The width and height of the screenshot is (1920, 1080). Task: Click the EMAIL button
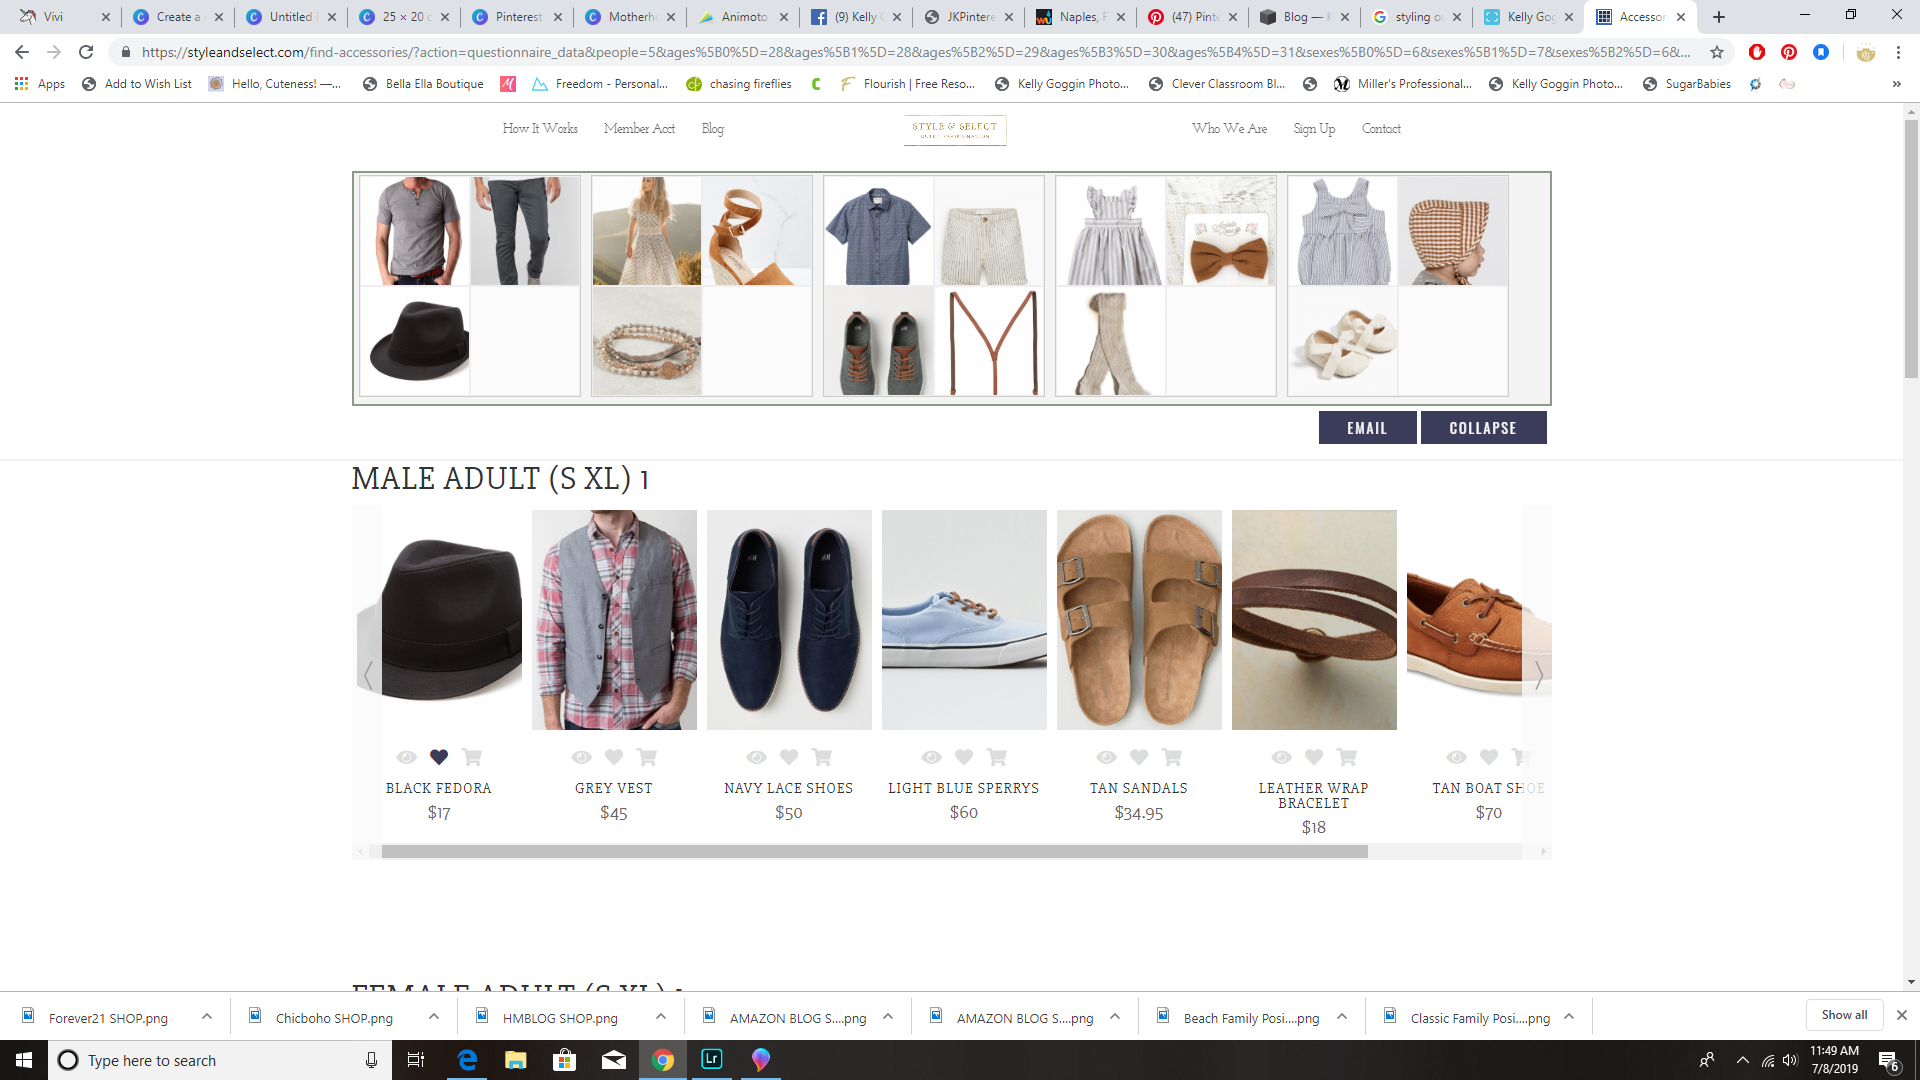(x=1367, y=428)
